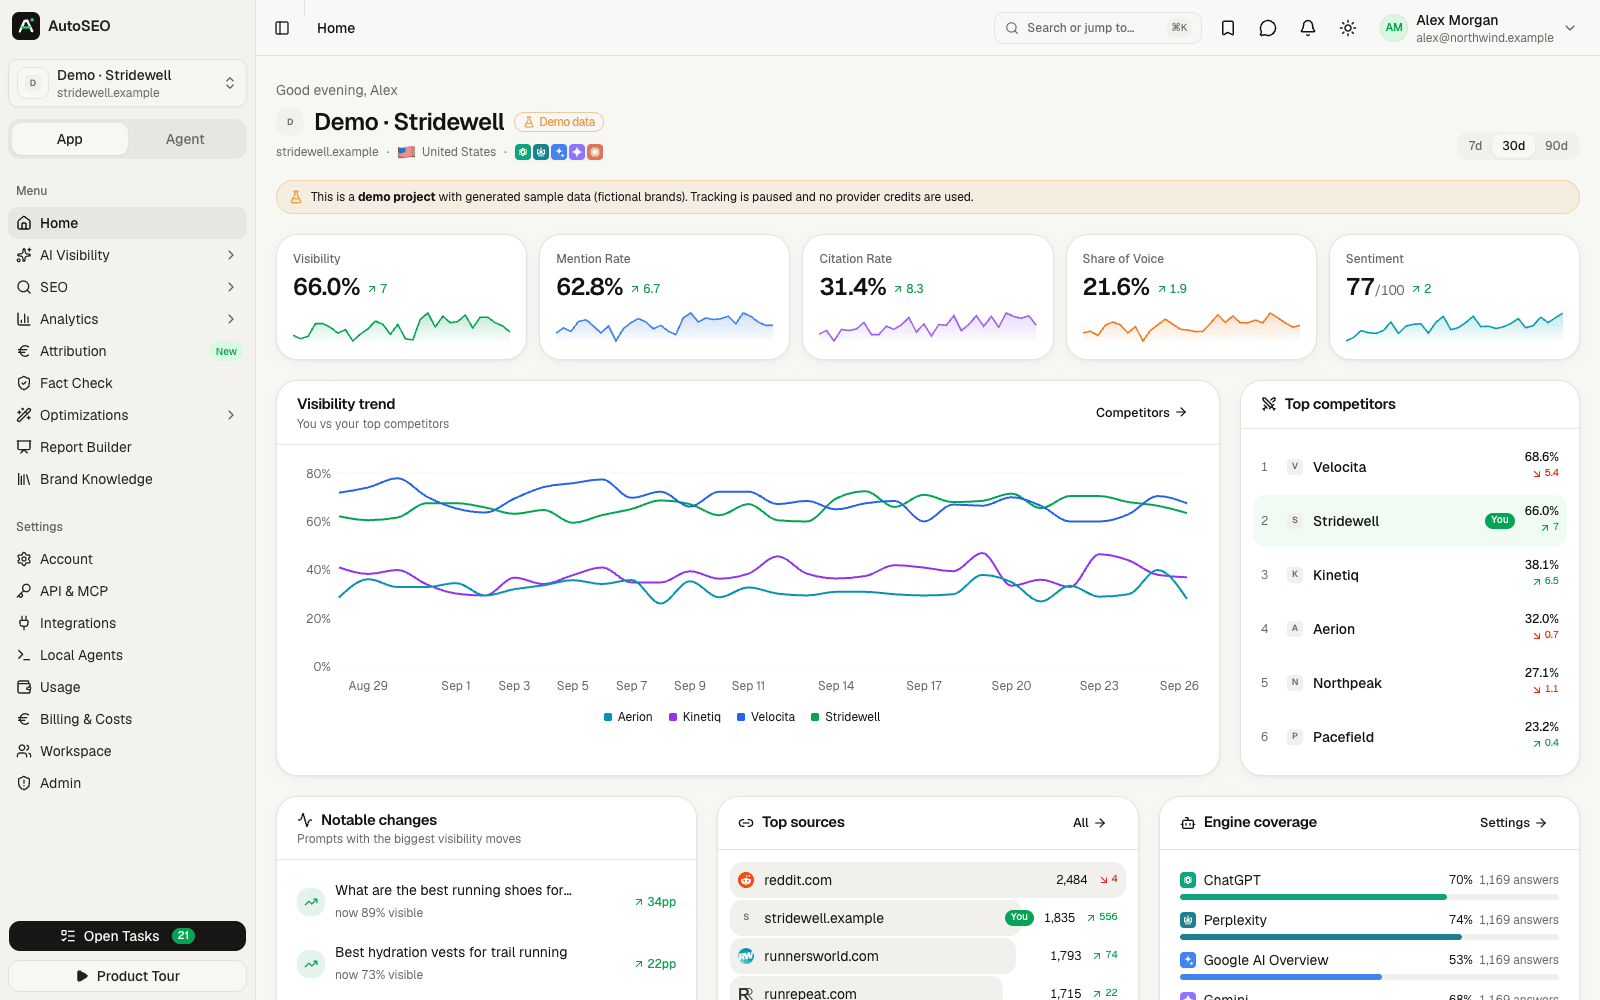Click the AutoSEO logo icon
1600x1000 pixels.
pos(26,26)
